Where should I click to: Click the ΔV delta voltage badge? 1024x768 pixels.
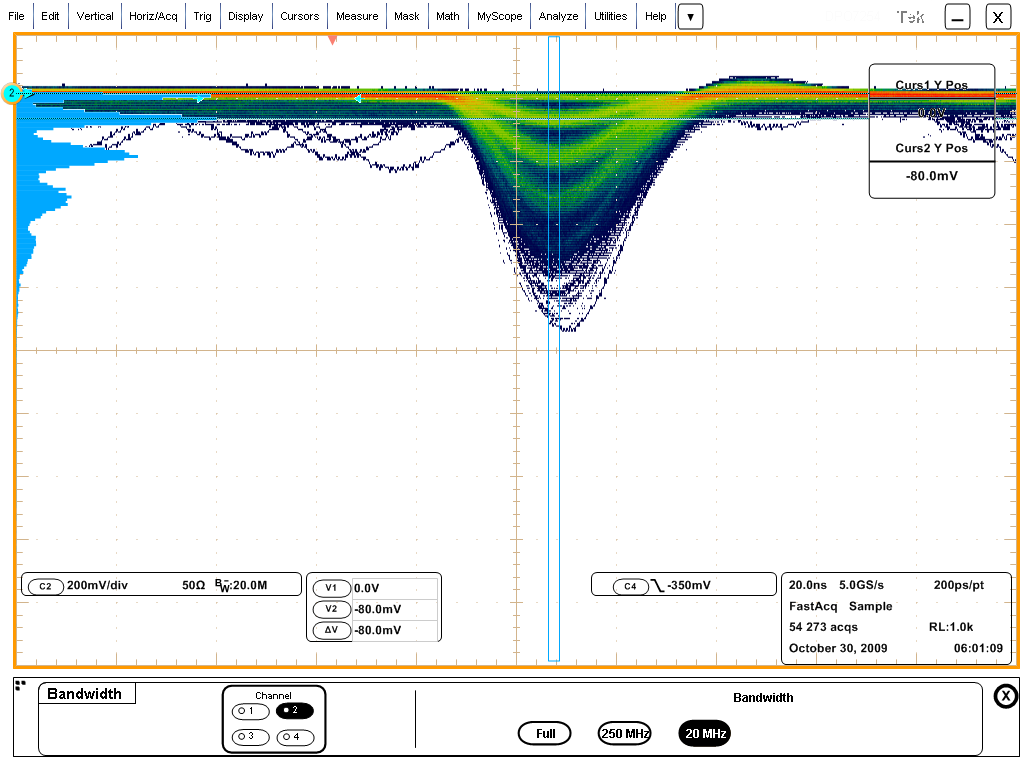tap(331, 630)
